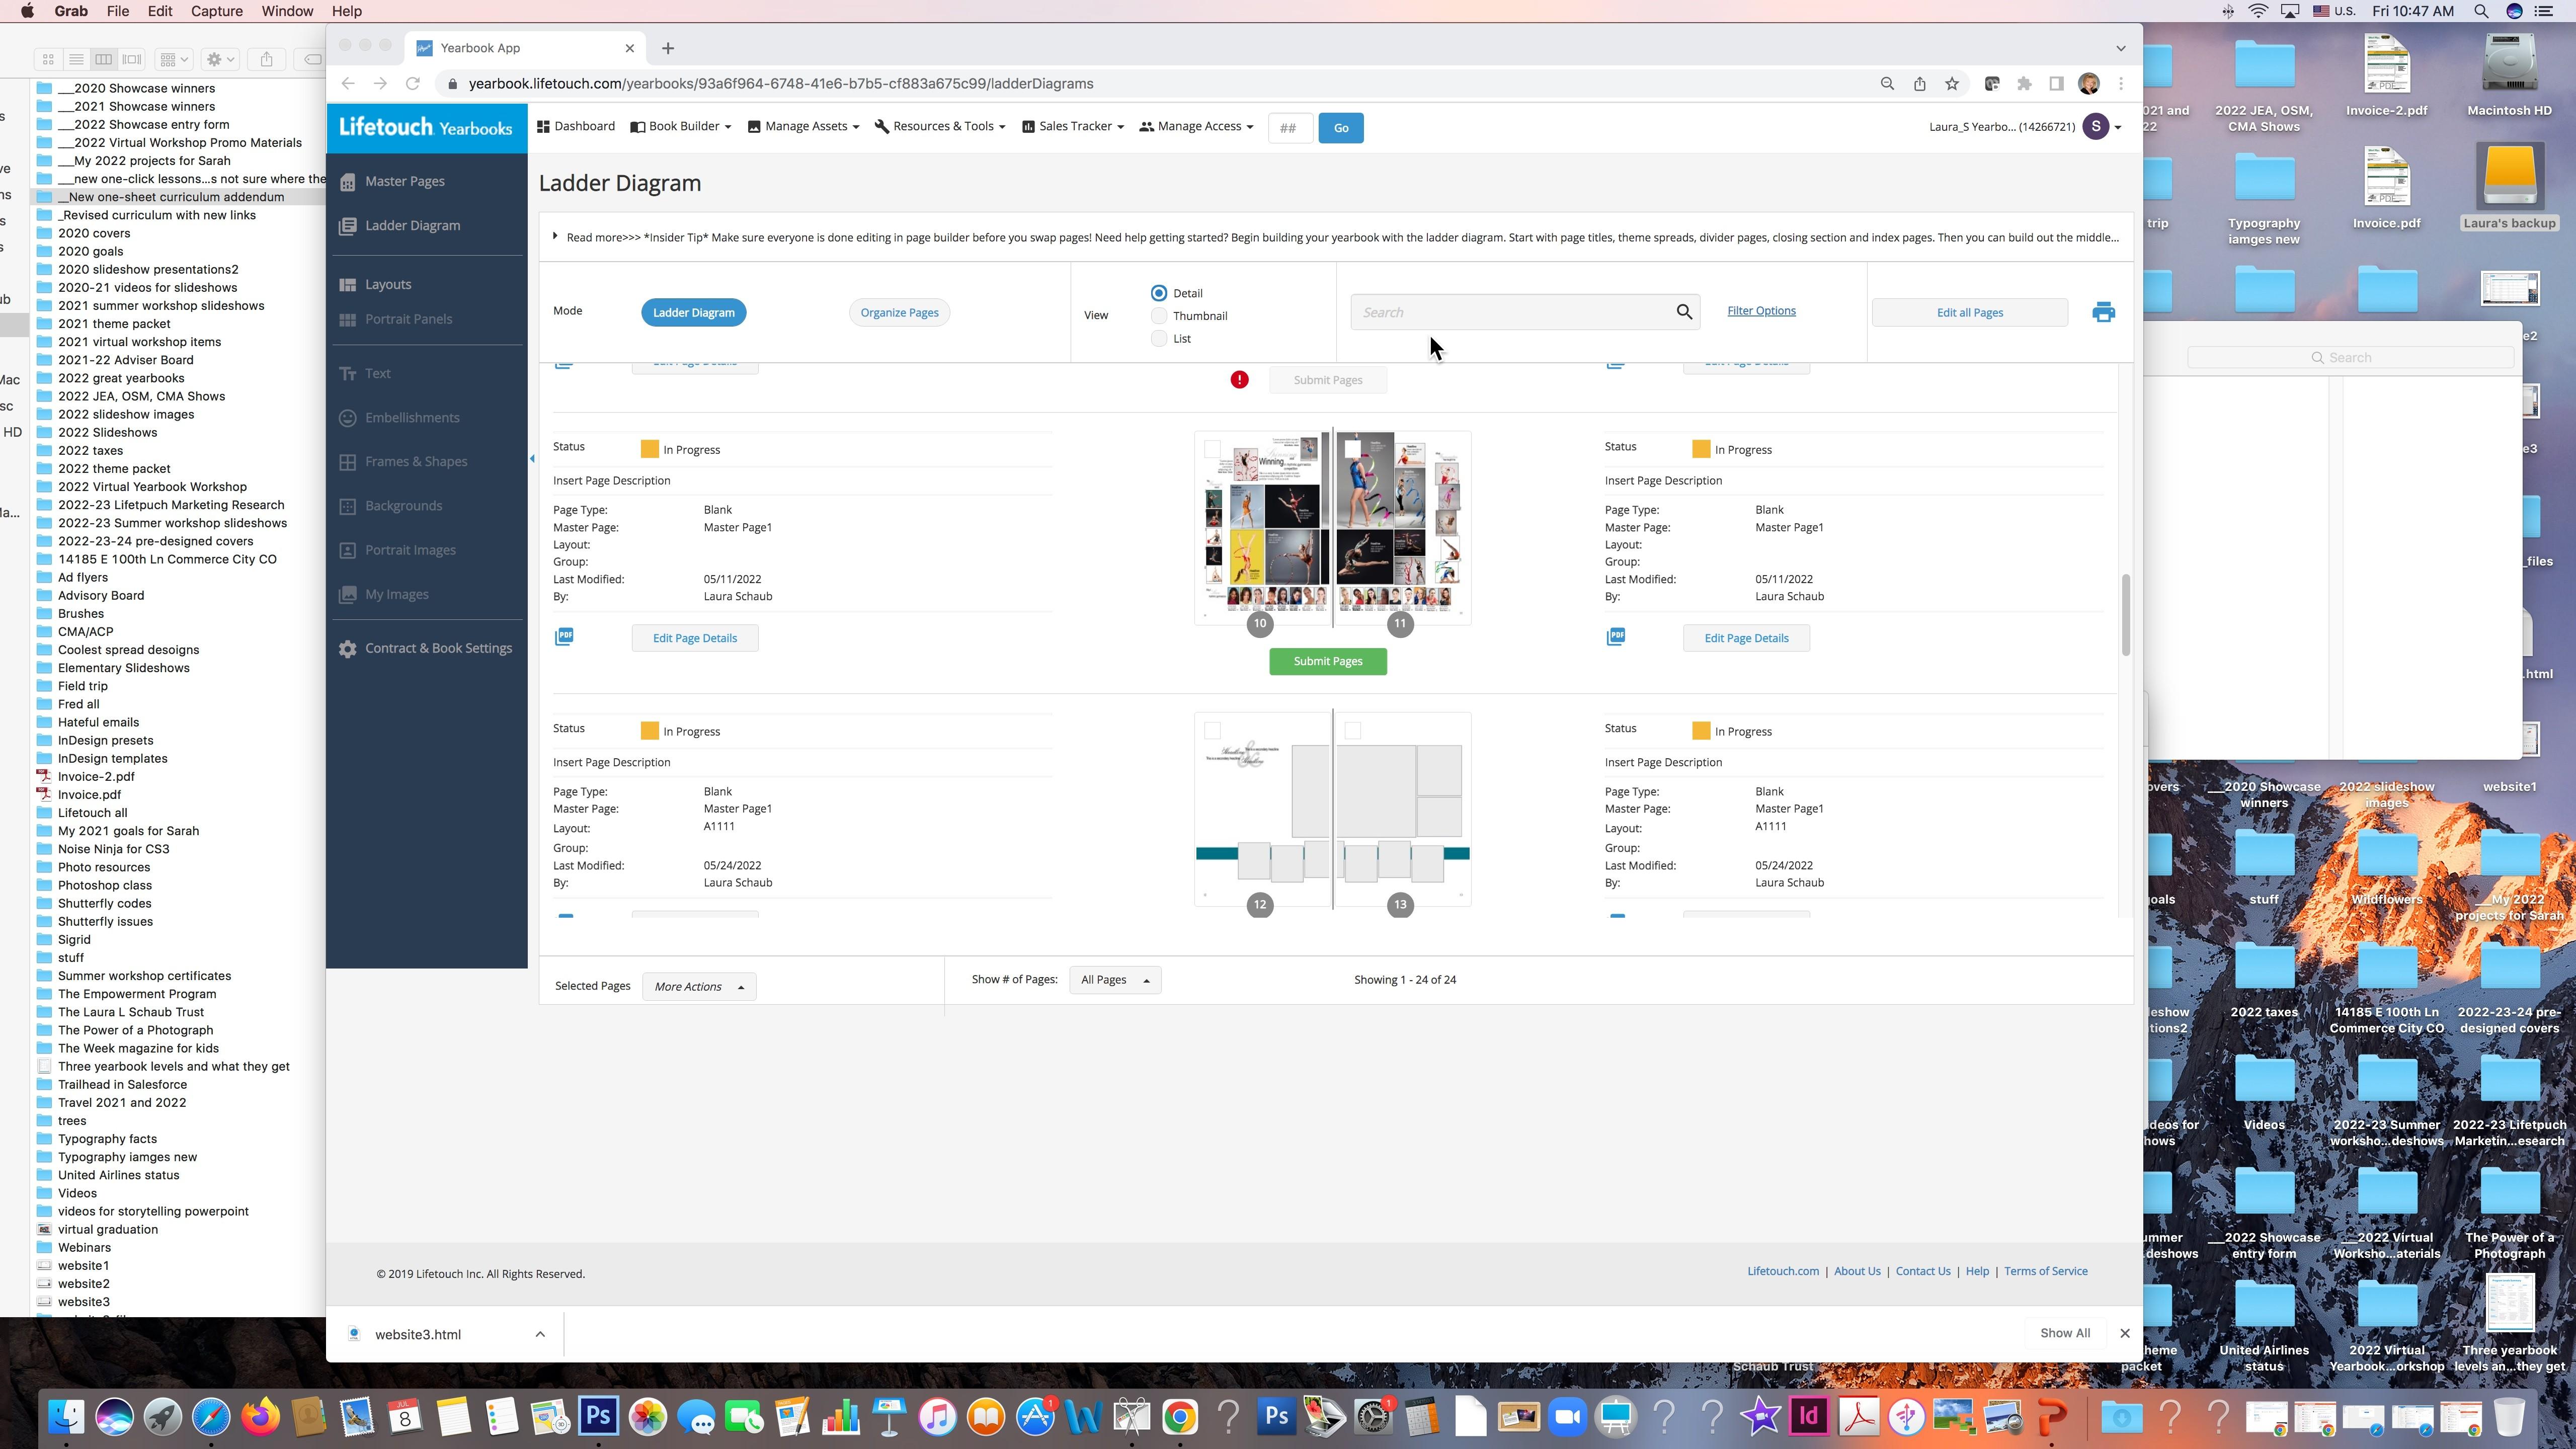Select the Detail view radio button
The width and height of the screenshot is (2576, 1449).
tap(1159, 293)
